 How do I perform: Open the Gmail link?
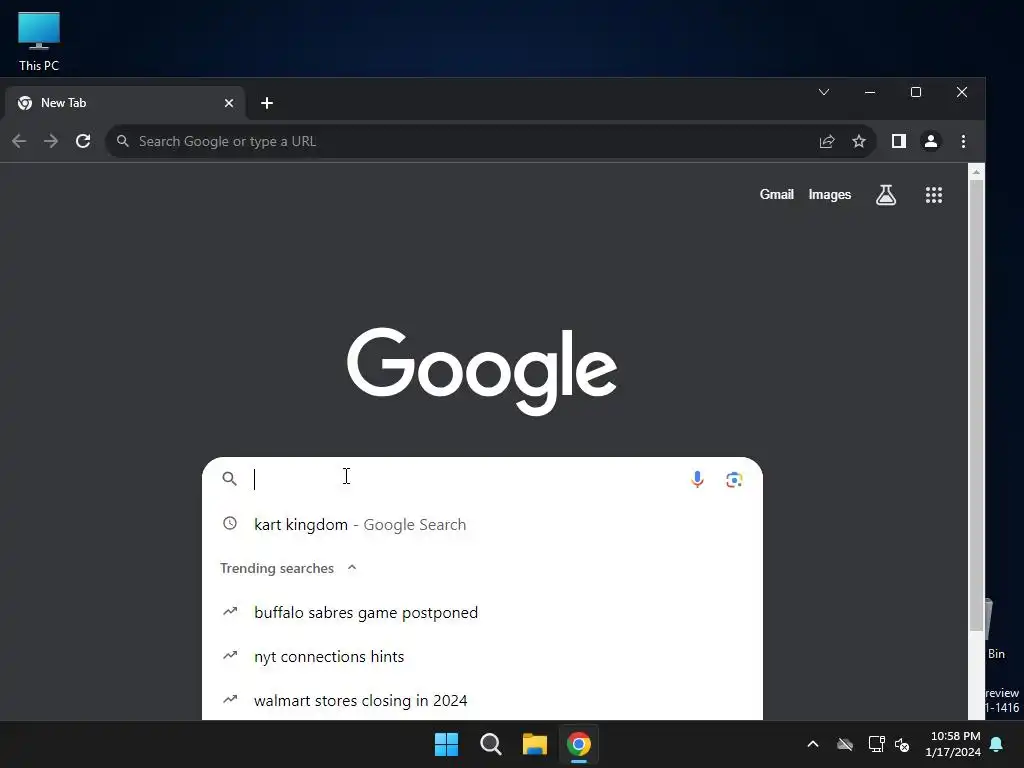coord(776,195)
